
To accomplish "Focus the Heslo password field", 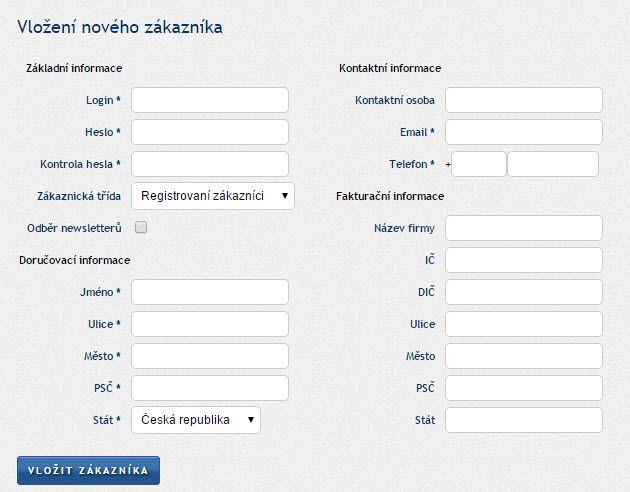I will point(210,132).
